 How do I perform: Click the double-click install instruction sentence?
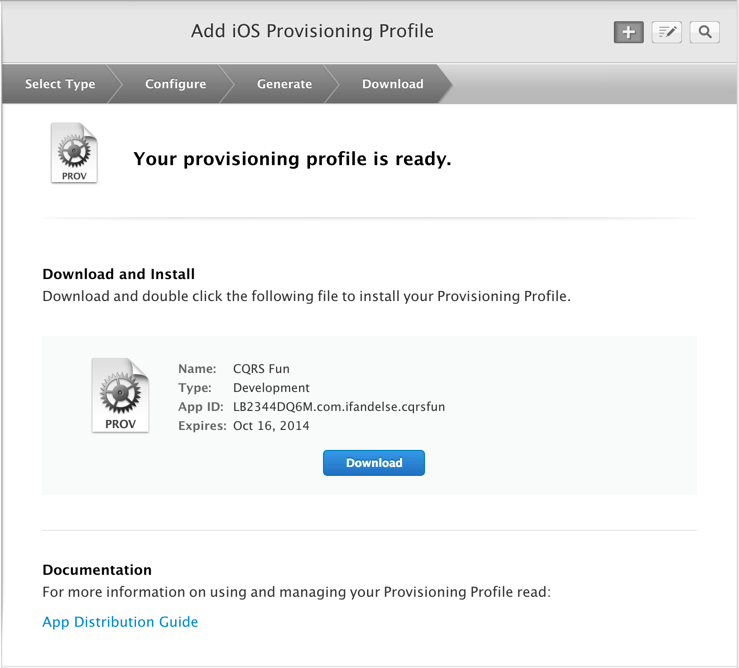pyautogui.click(x=306, y=297)
